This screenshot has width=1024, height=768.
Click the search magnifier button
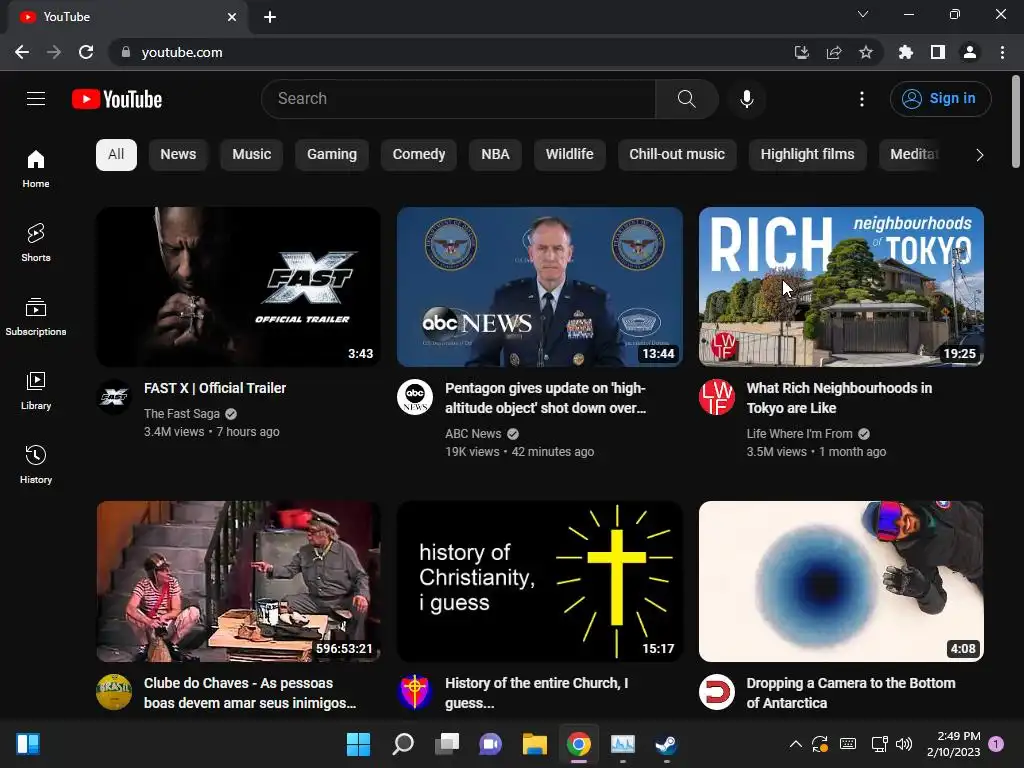click(x=686, y=99)
